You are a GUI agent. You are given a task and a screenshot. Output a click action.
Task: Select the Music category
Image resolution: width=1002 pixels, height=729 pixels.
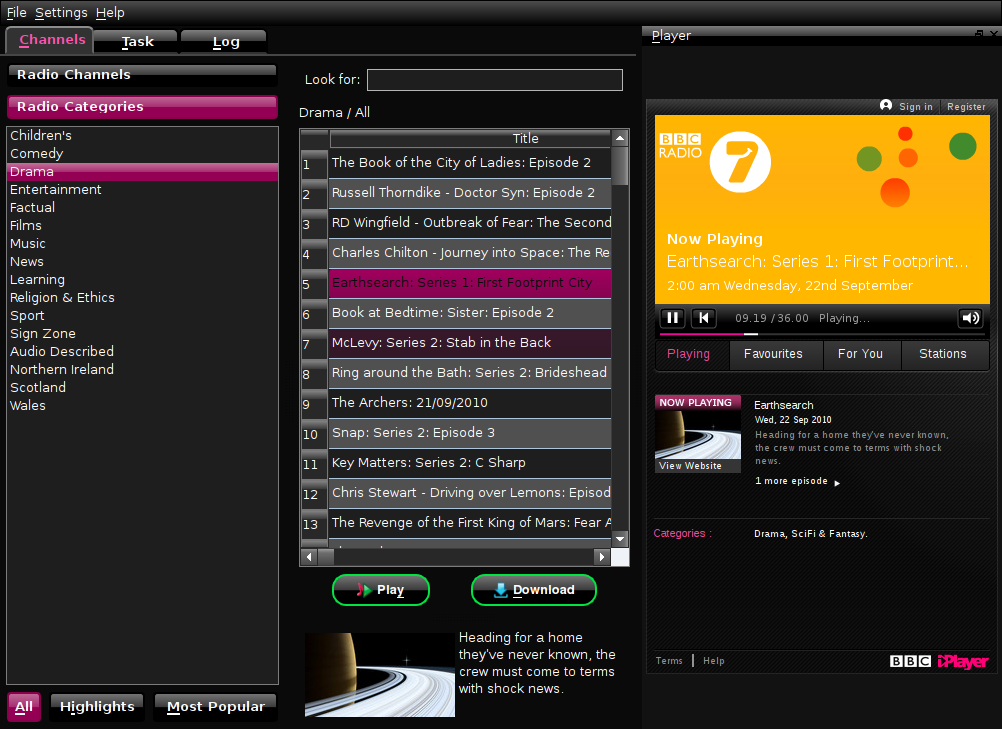143,243
